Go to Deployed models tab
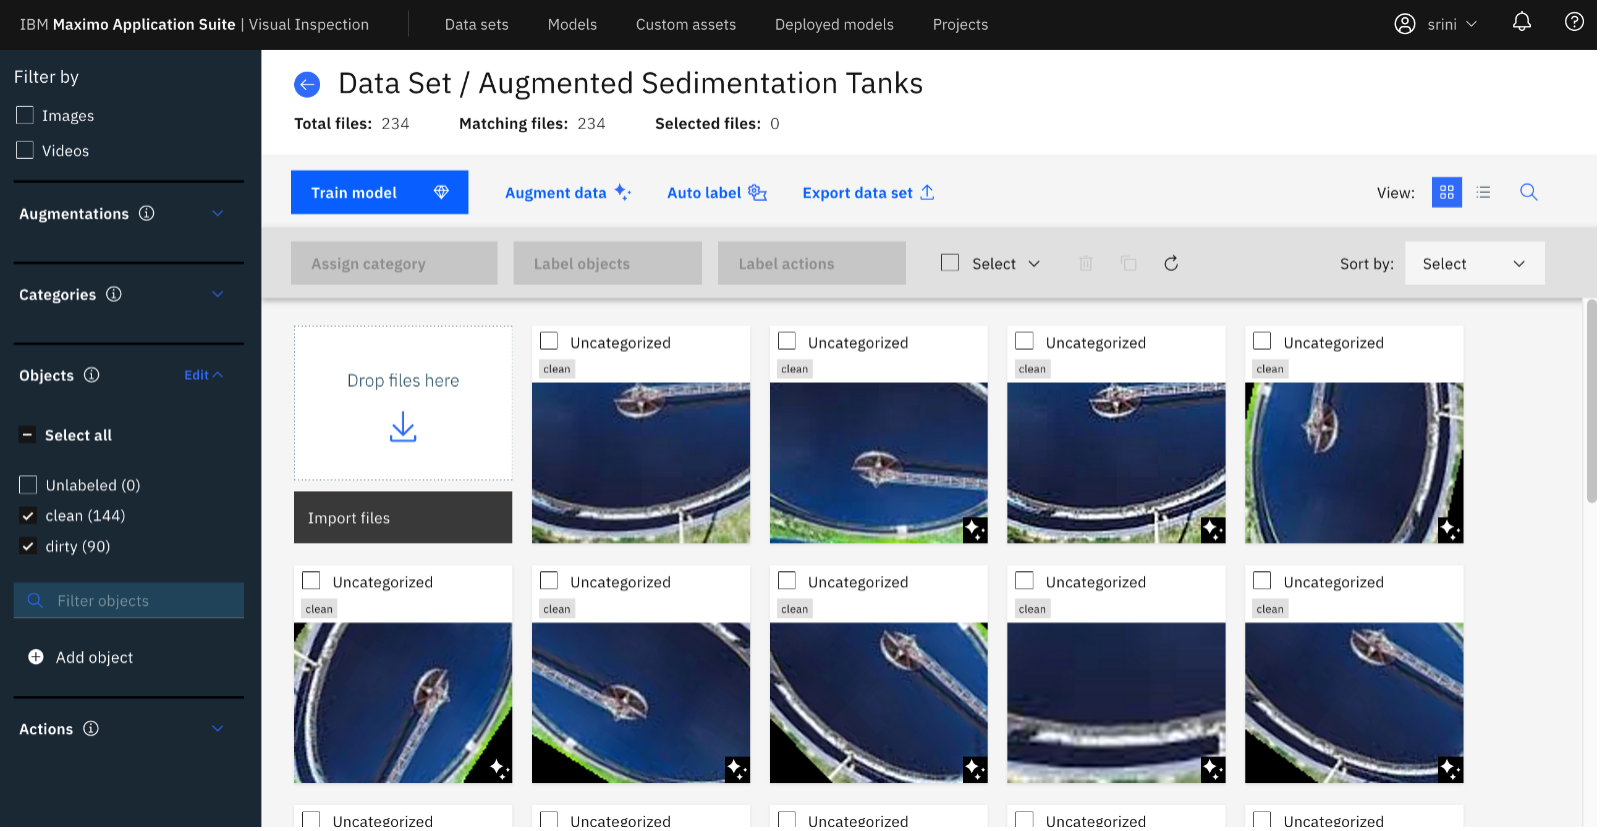 [x=834, y=24]
